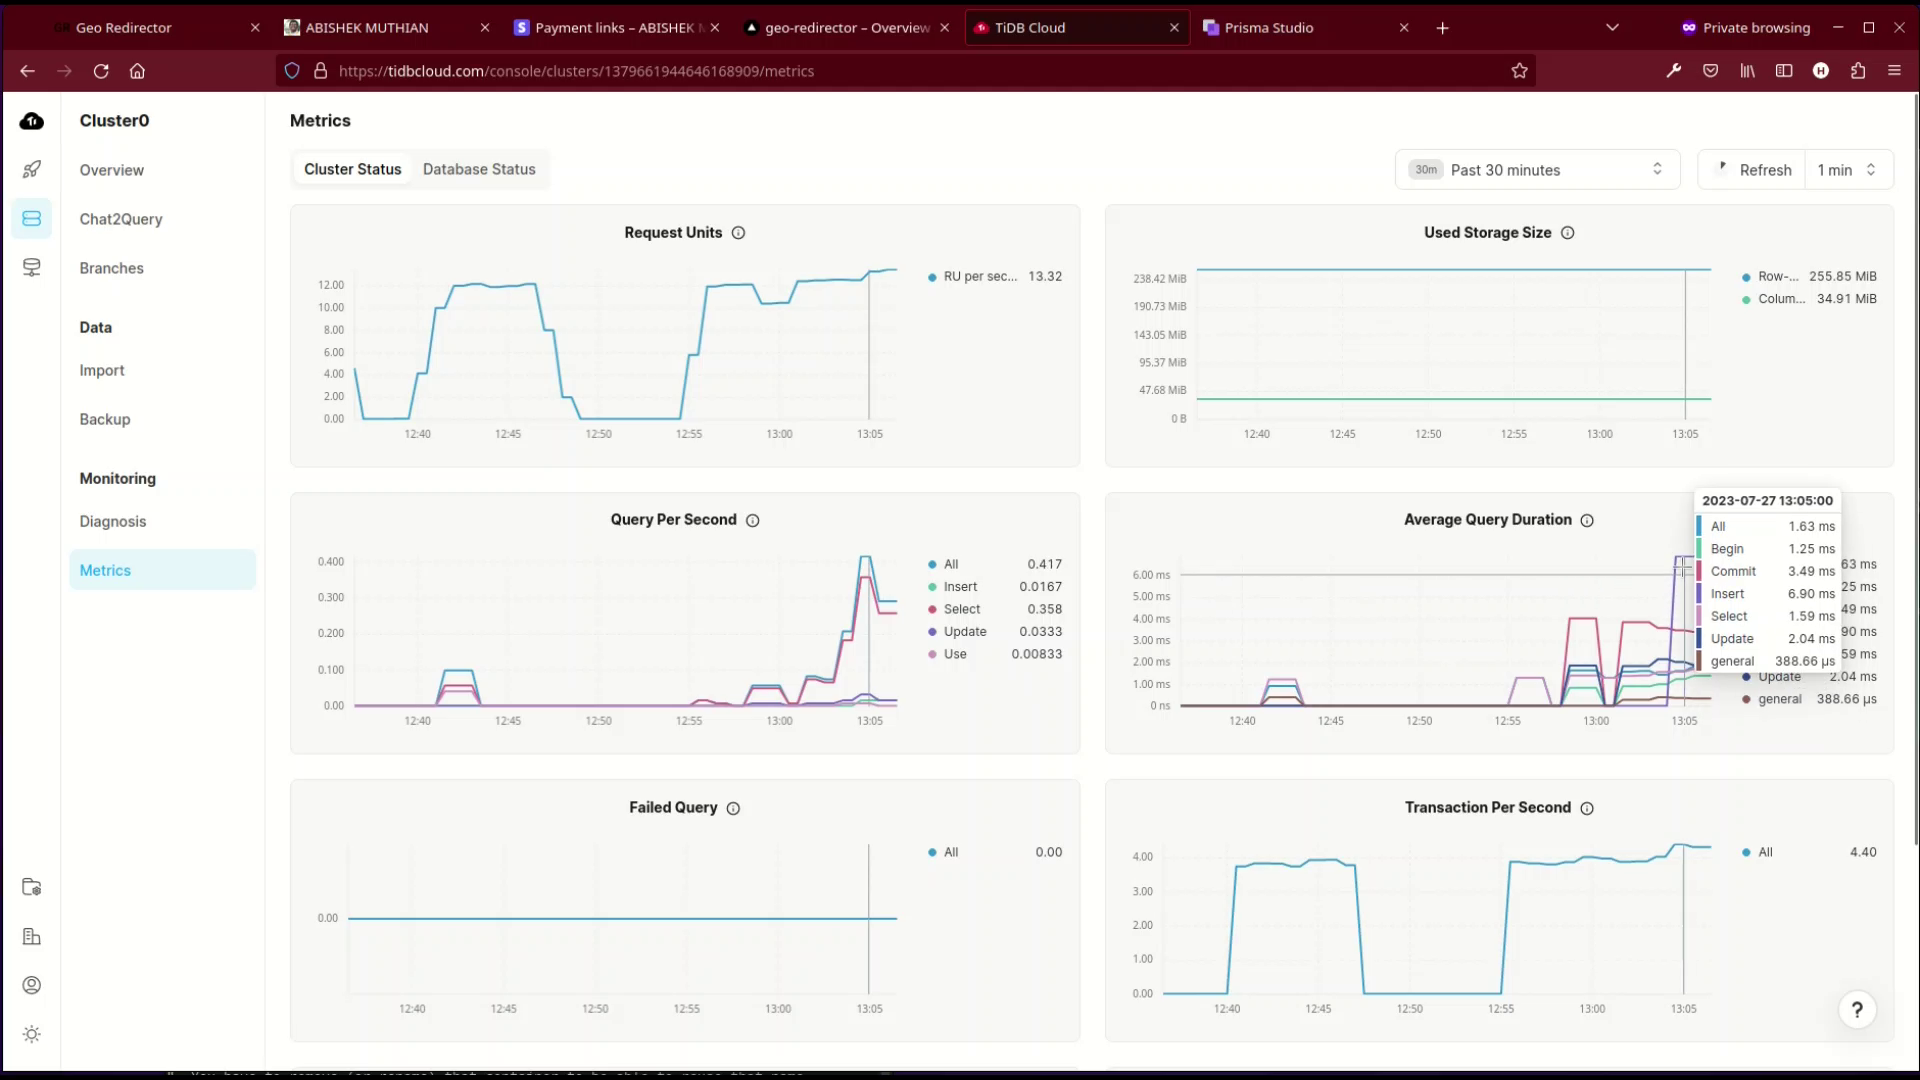Open Diagnosis in the Monitoring menu
1920x1080 pixels.
(113, 521)
